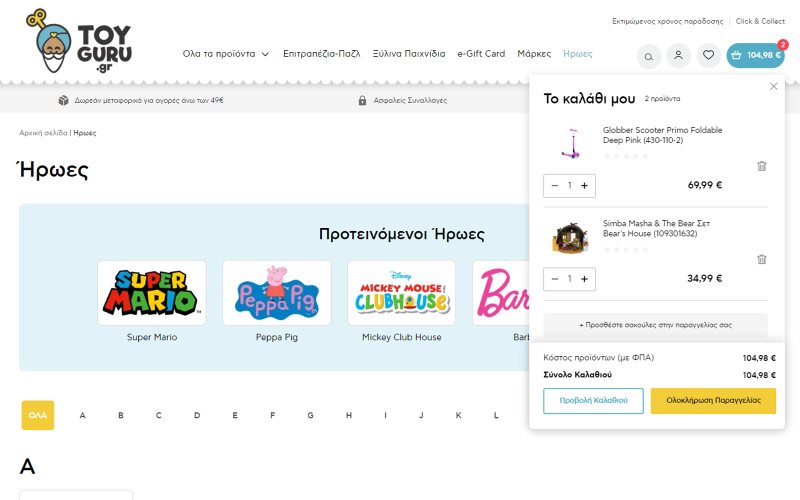Expand Όλα τα προϊόντα dropdown menu
Screen dimensions: 800x500
(226, 54)
